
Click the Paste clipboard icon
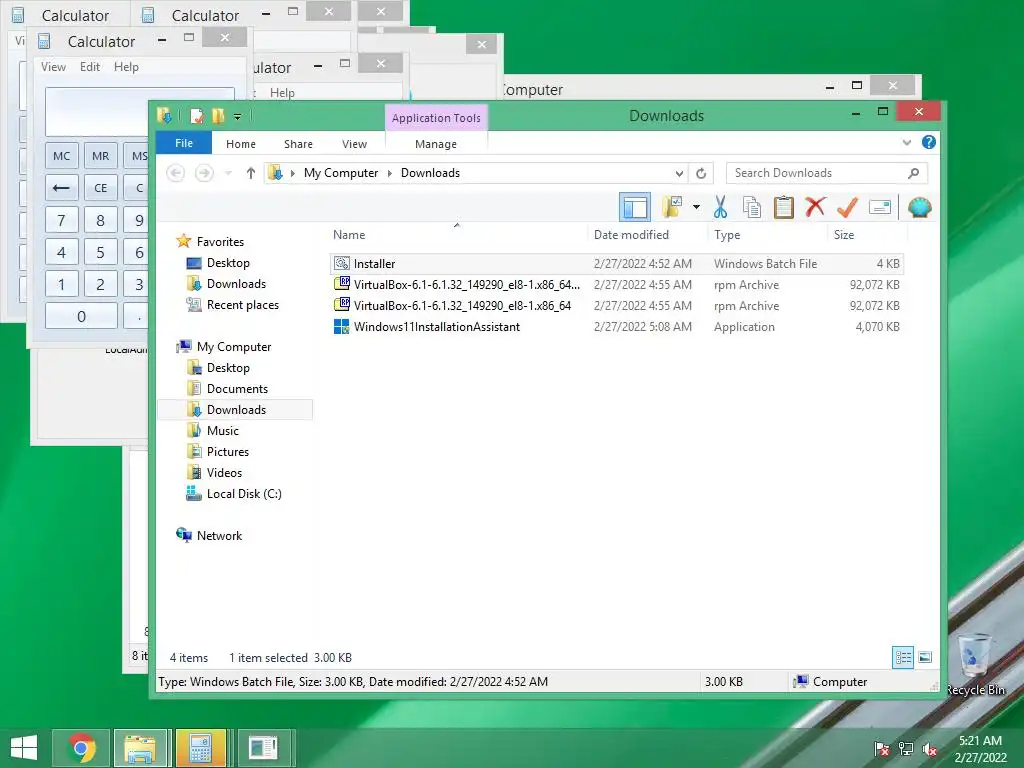click(783, 208)
